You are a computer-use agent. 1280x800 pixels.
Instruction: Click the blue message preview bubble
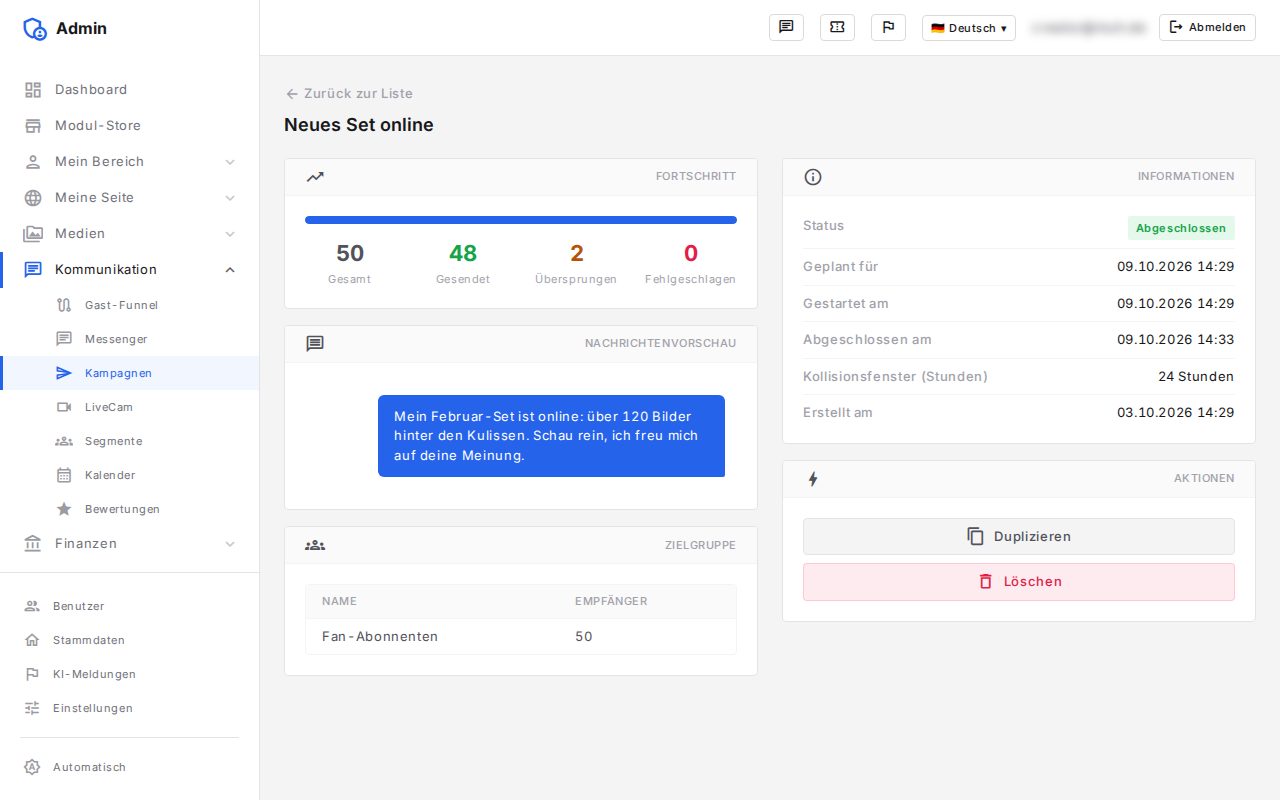coord(551,436)
